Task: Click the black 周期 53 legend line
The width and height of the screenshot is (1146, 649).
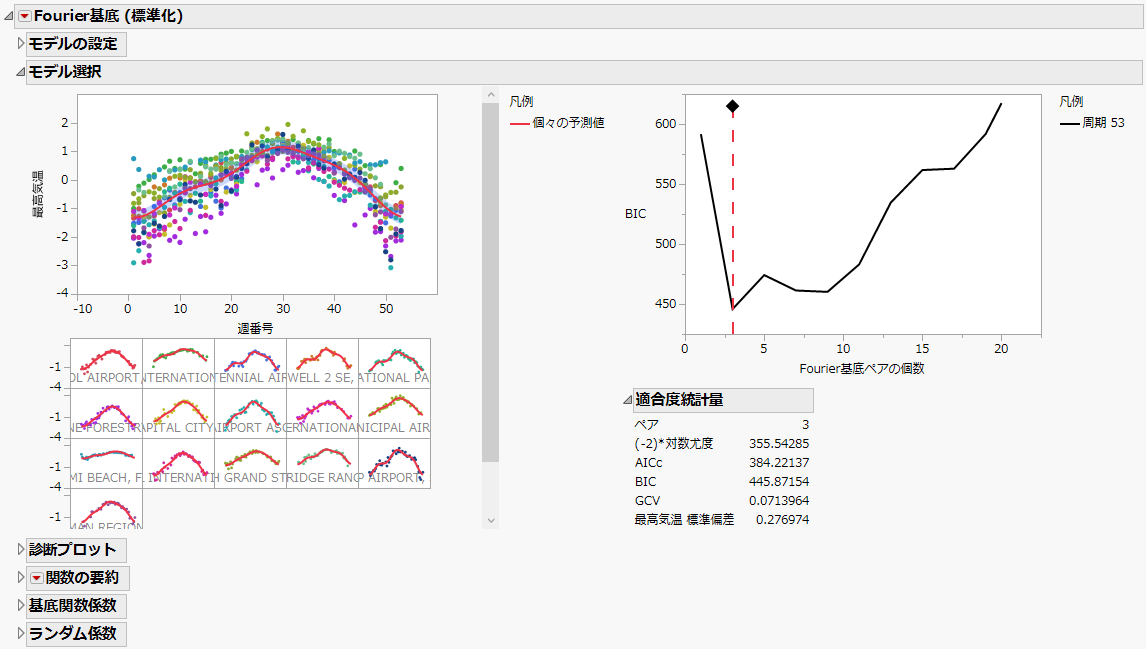Action: [1069, 124]
